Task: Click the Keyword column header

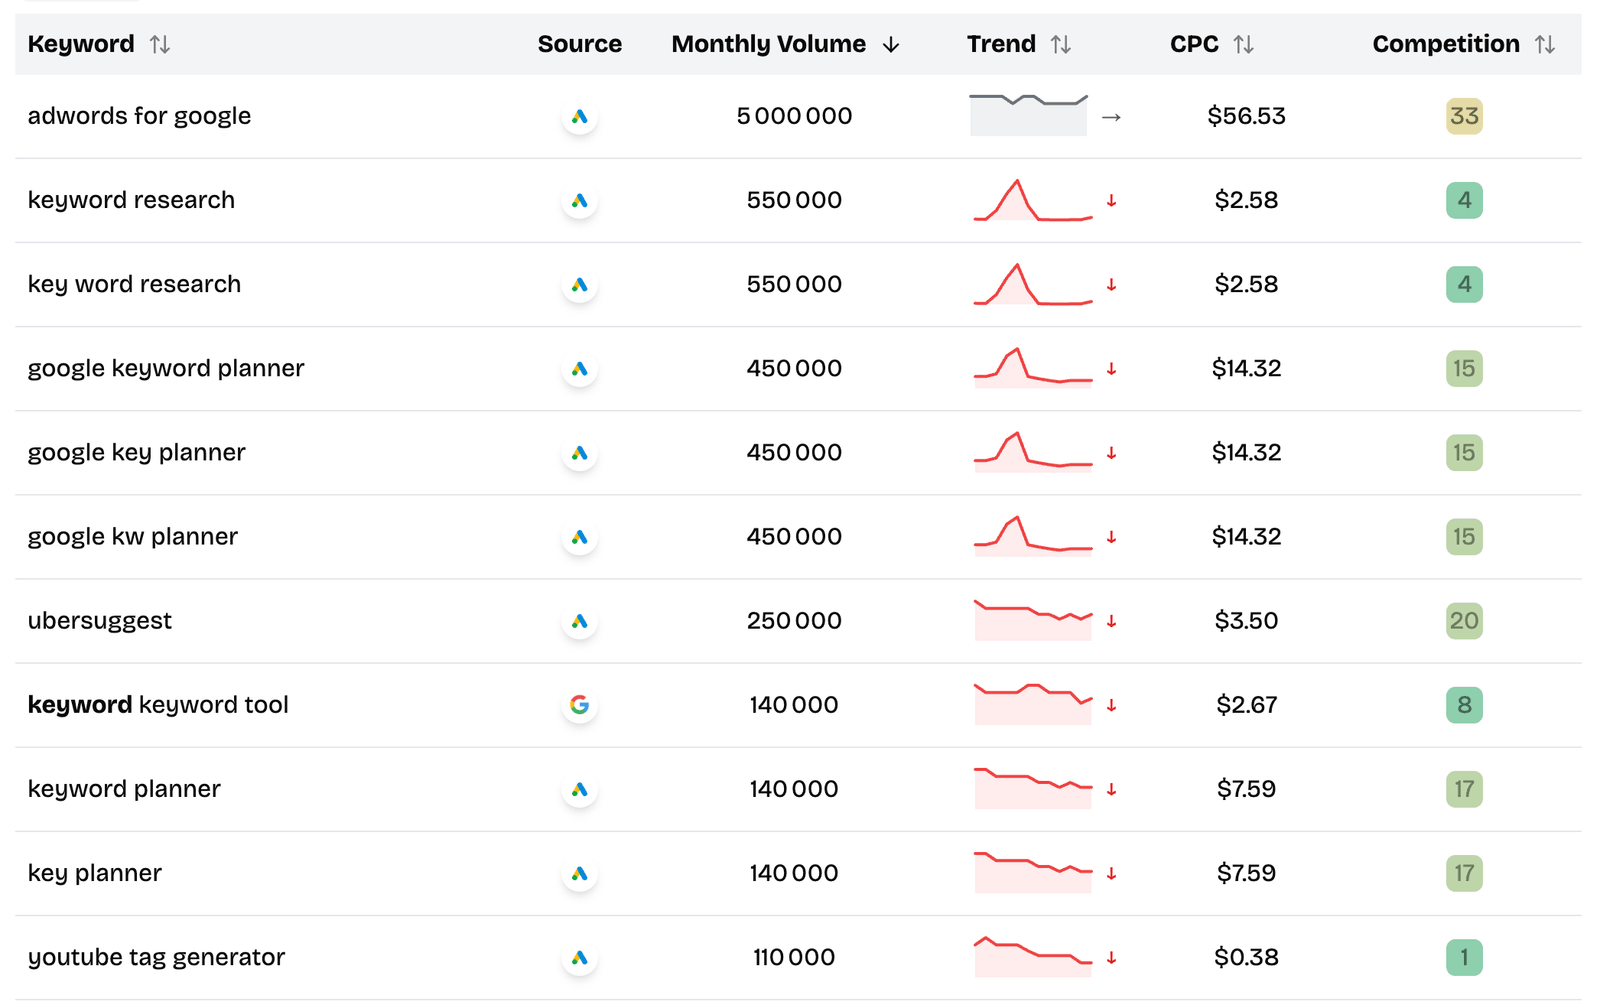Action: point(81,44)
